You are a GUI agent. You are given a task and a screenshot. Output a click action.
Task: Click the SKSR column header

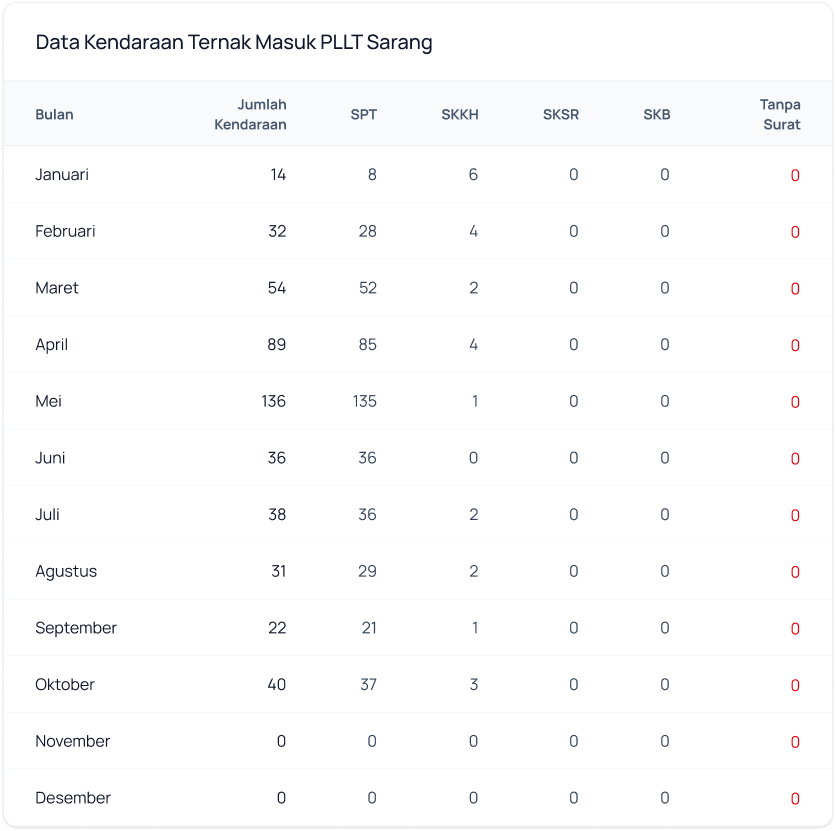point(561,114)
